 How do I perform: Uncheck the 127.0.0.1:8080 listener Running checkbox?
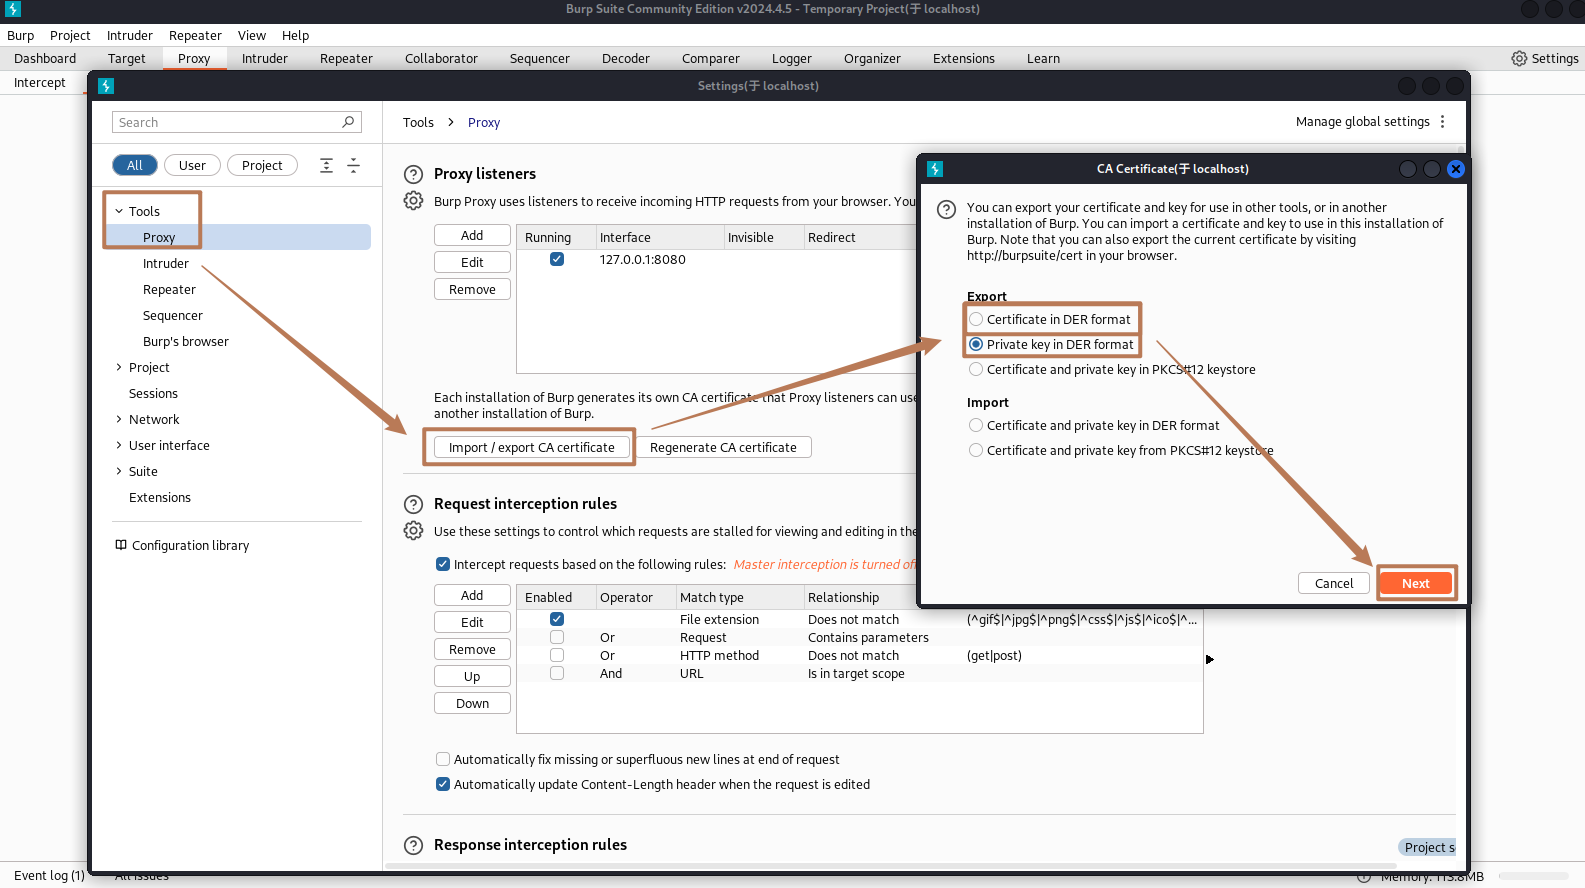(x=557, y=259)
